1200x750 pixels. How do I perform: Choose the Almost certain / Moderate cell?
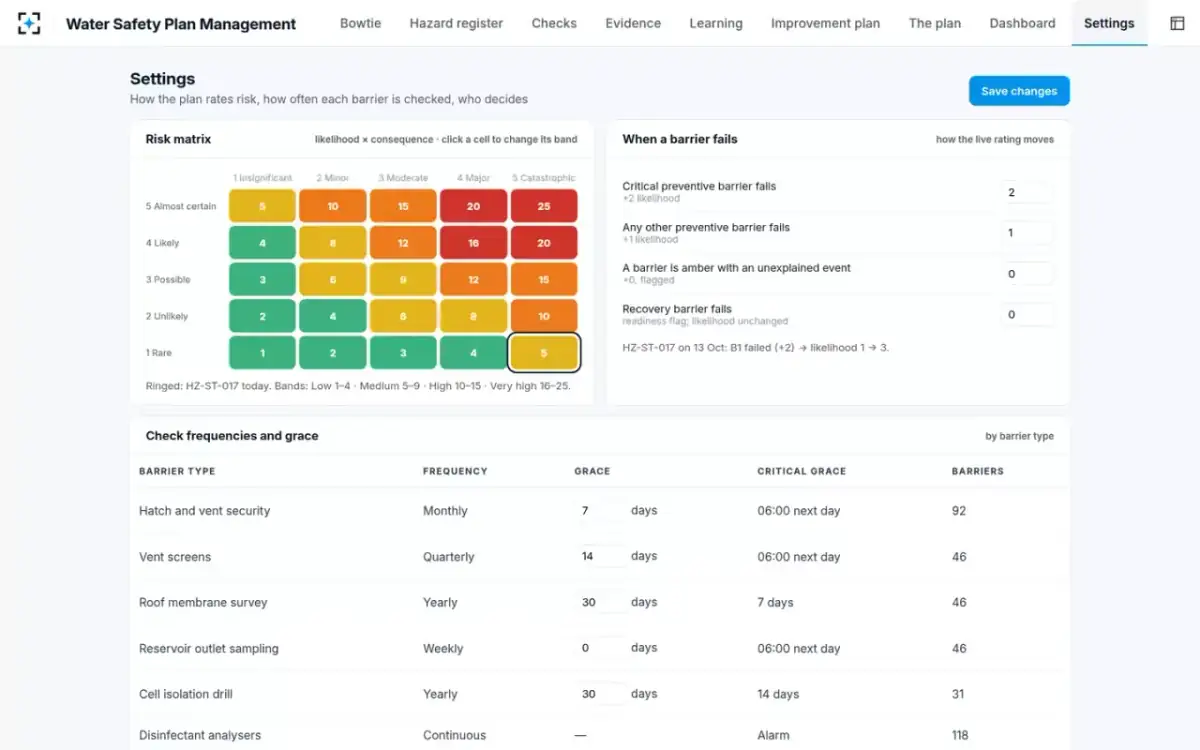coord(403,206)
